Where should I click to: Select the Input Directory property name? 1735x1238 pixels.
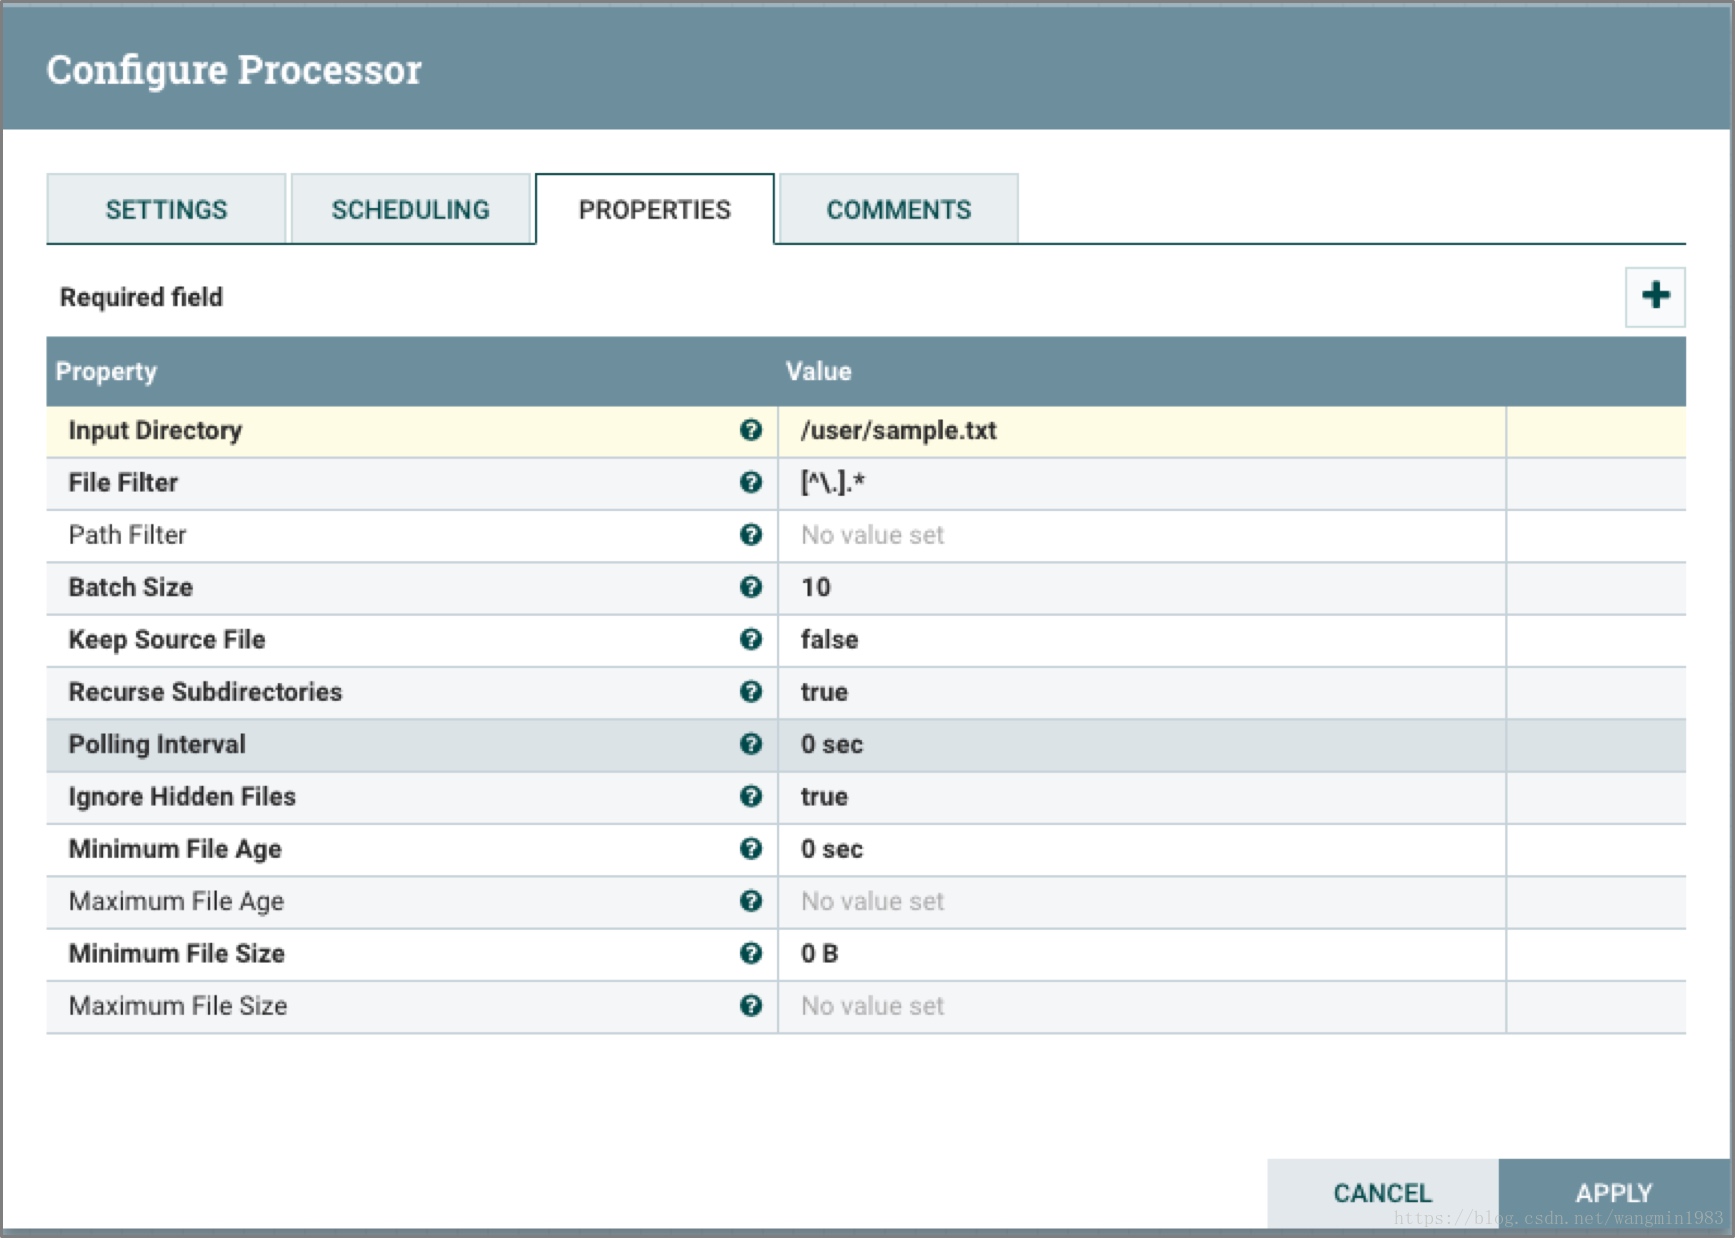[x=155, y=430]
